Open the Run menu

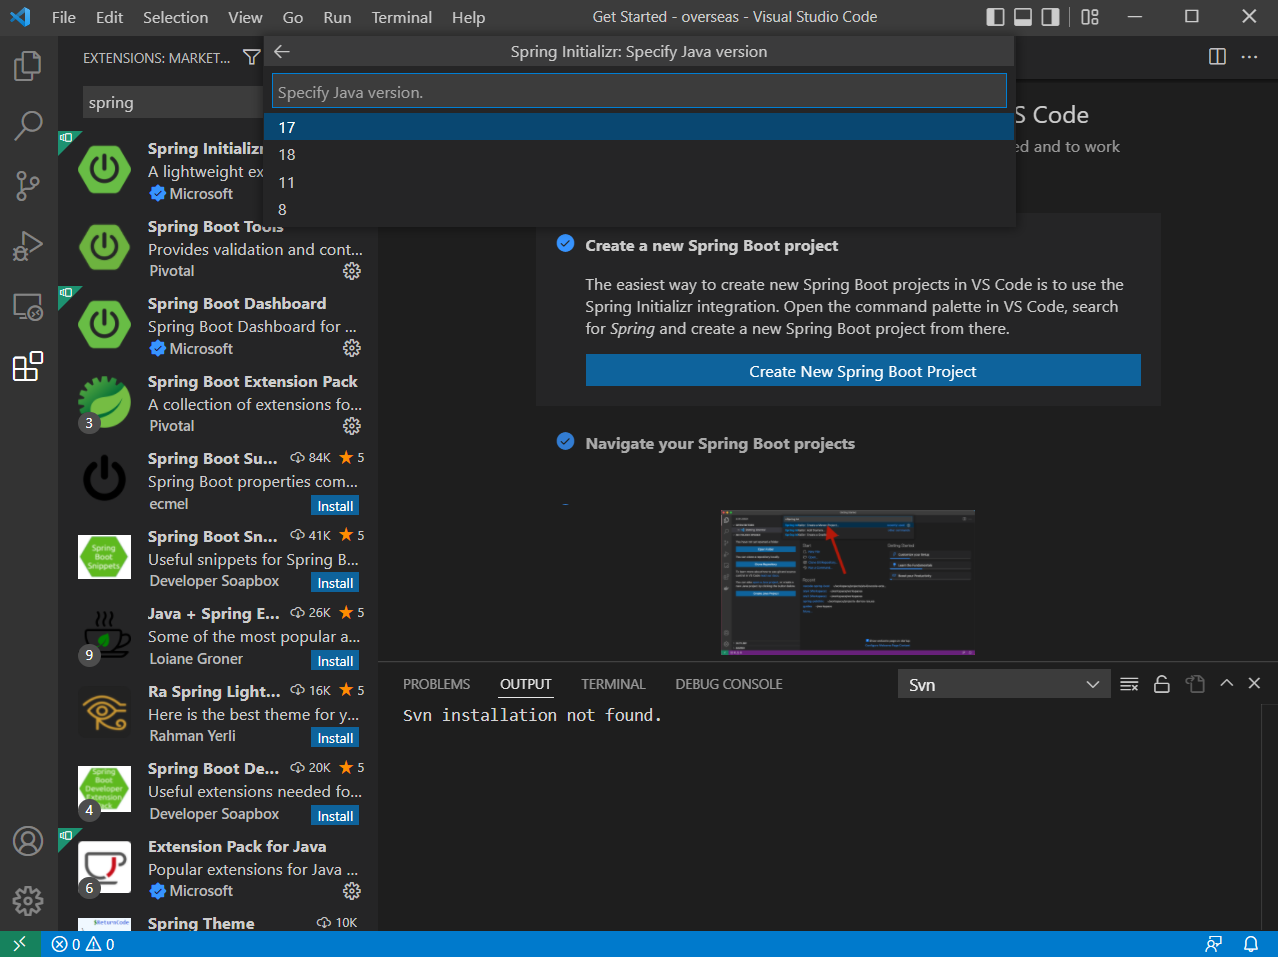[337, 17]
